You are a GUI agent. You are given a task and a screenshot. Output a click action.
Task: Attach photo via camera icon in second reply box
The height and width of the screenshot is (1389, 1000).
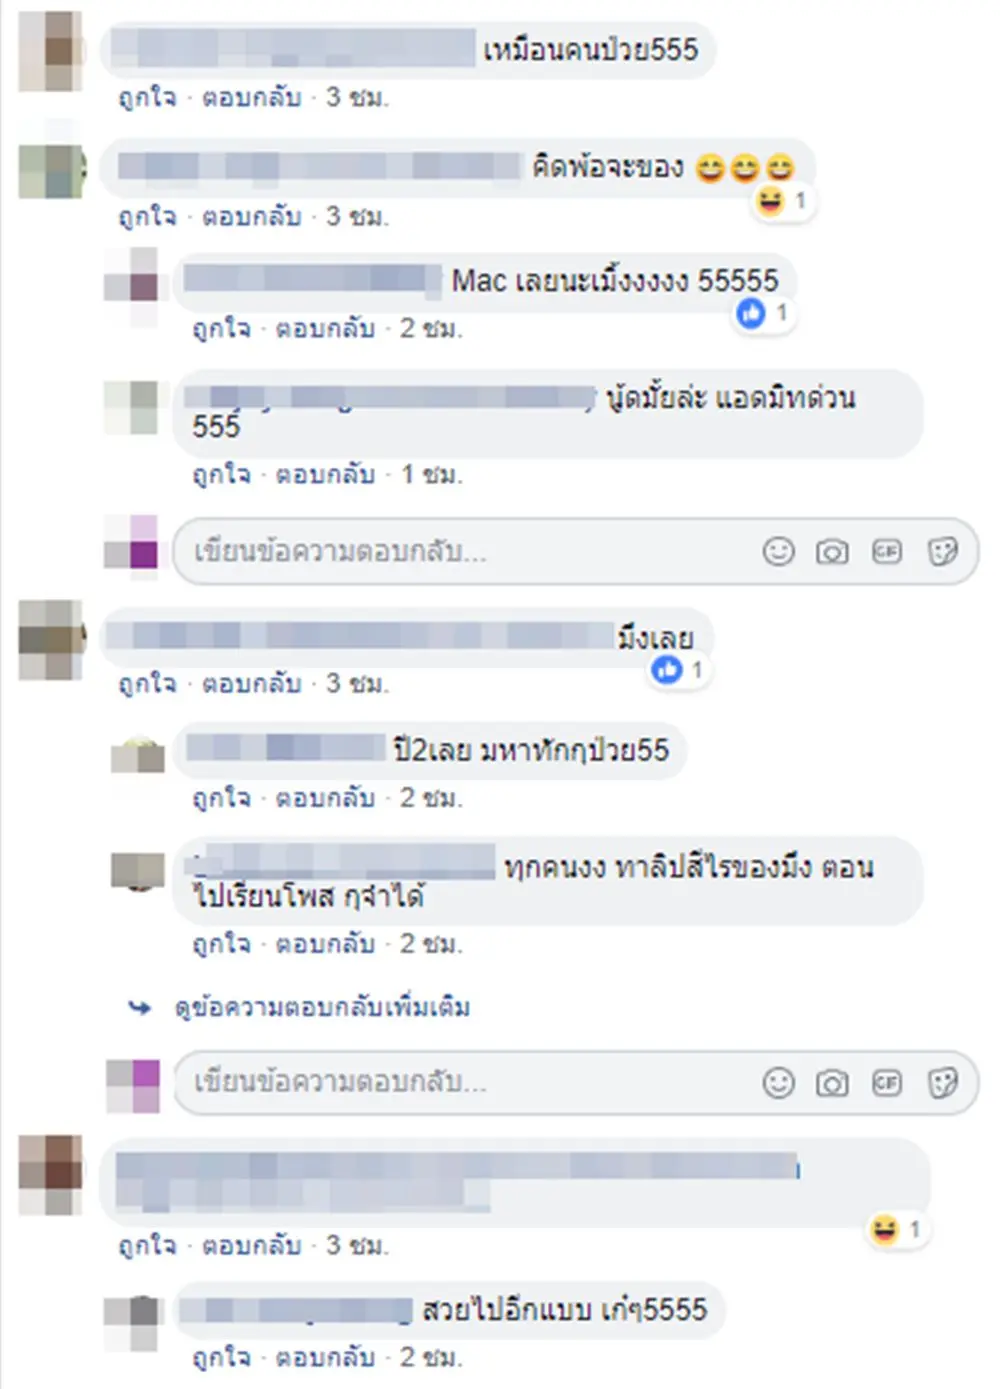pyautogui.click(x=832, y=1082)
